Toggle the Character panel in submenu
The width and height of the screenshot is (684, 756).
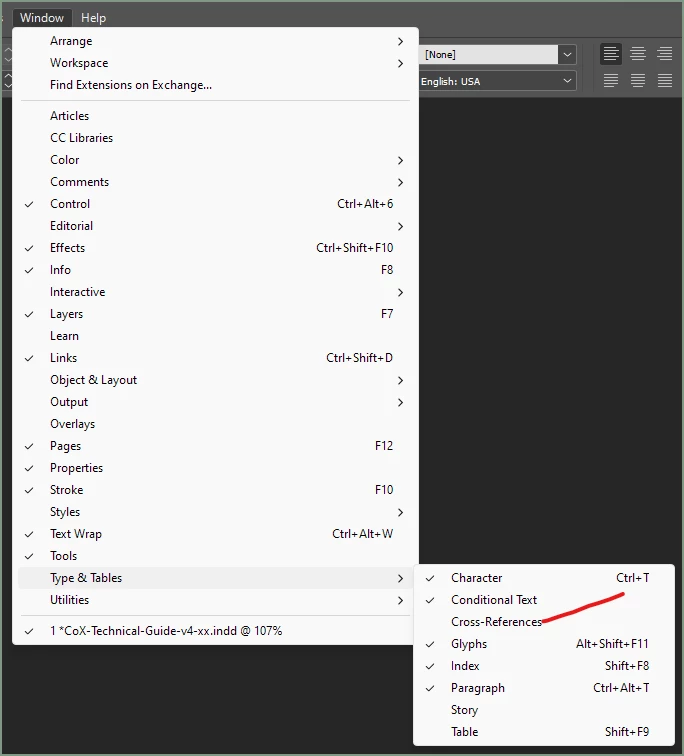point(544,578)
